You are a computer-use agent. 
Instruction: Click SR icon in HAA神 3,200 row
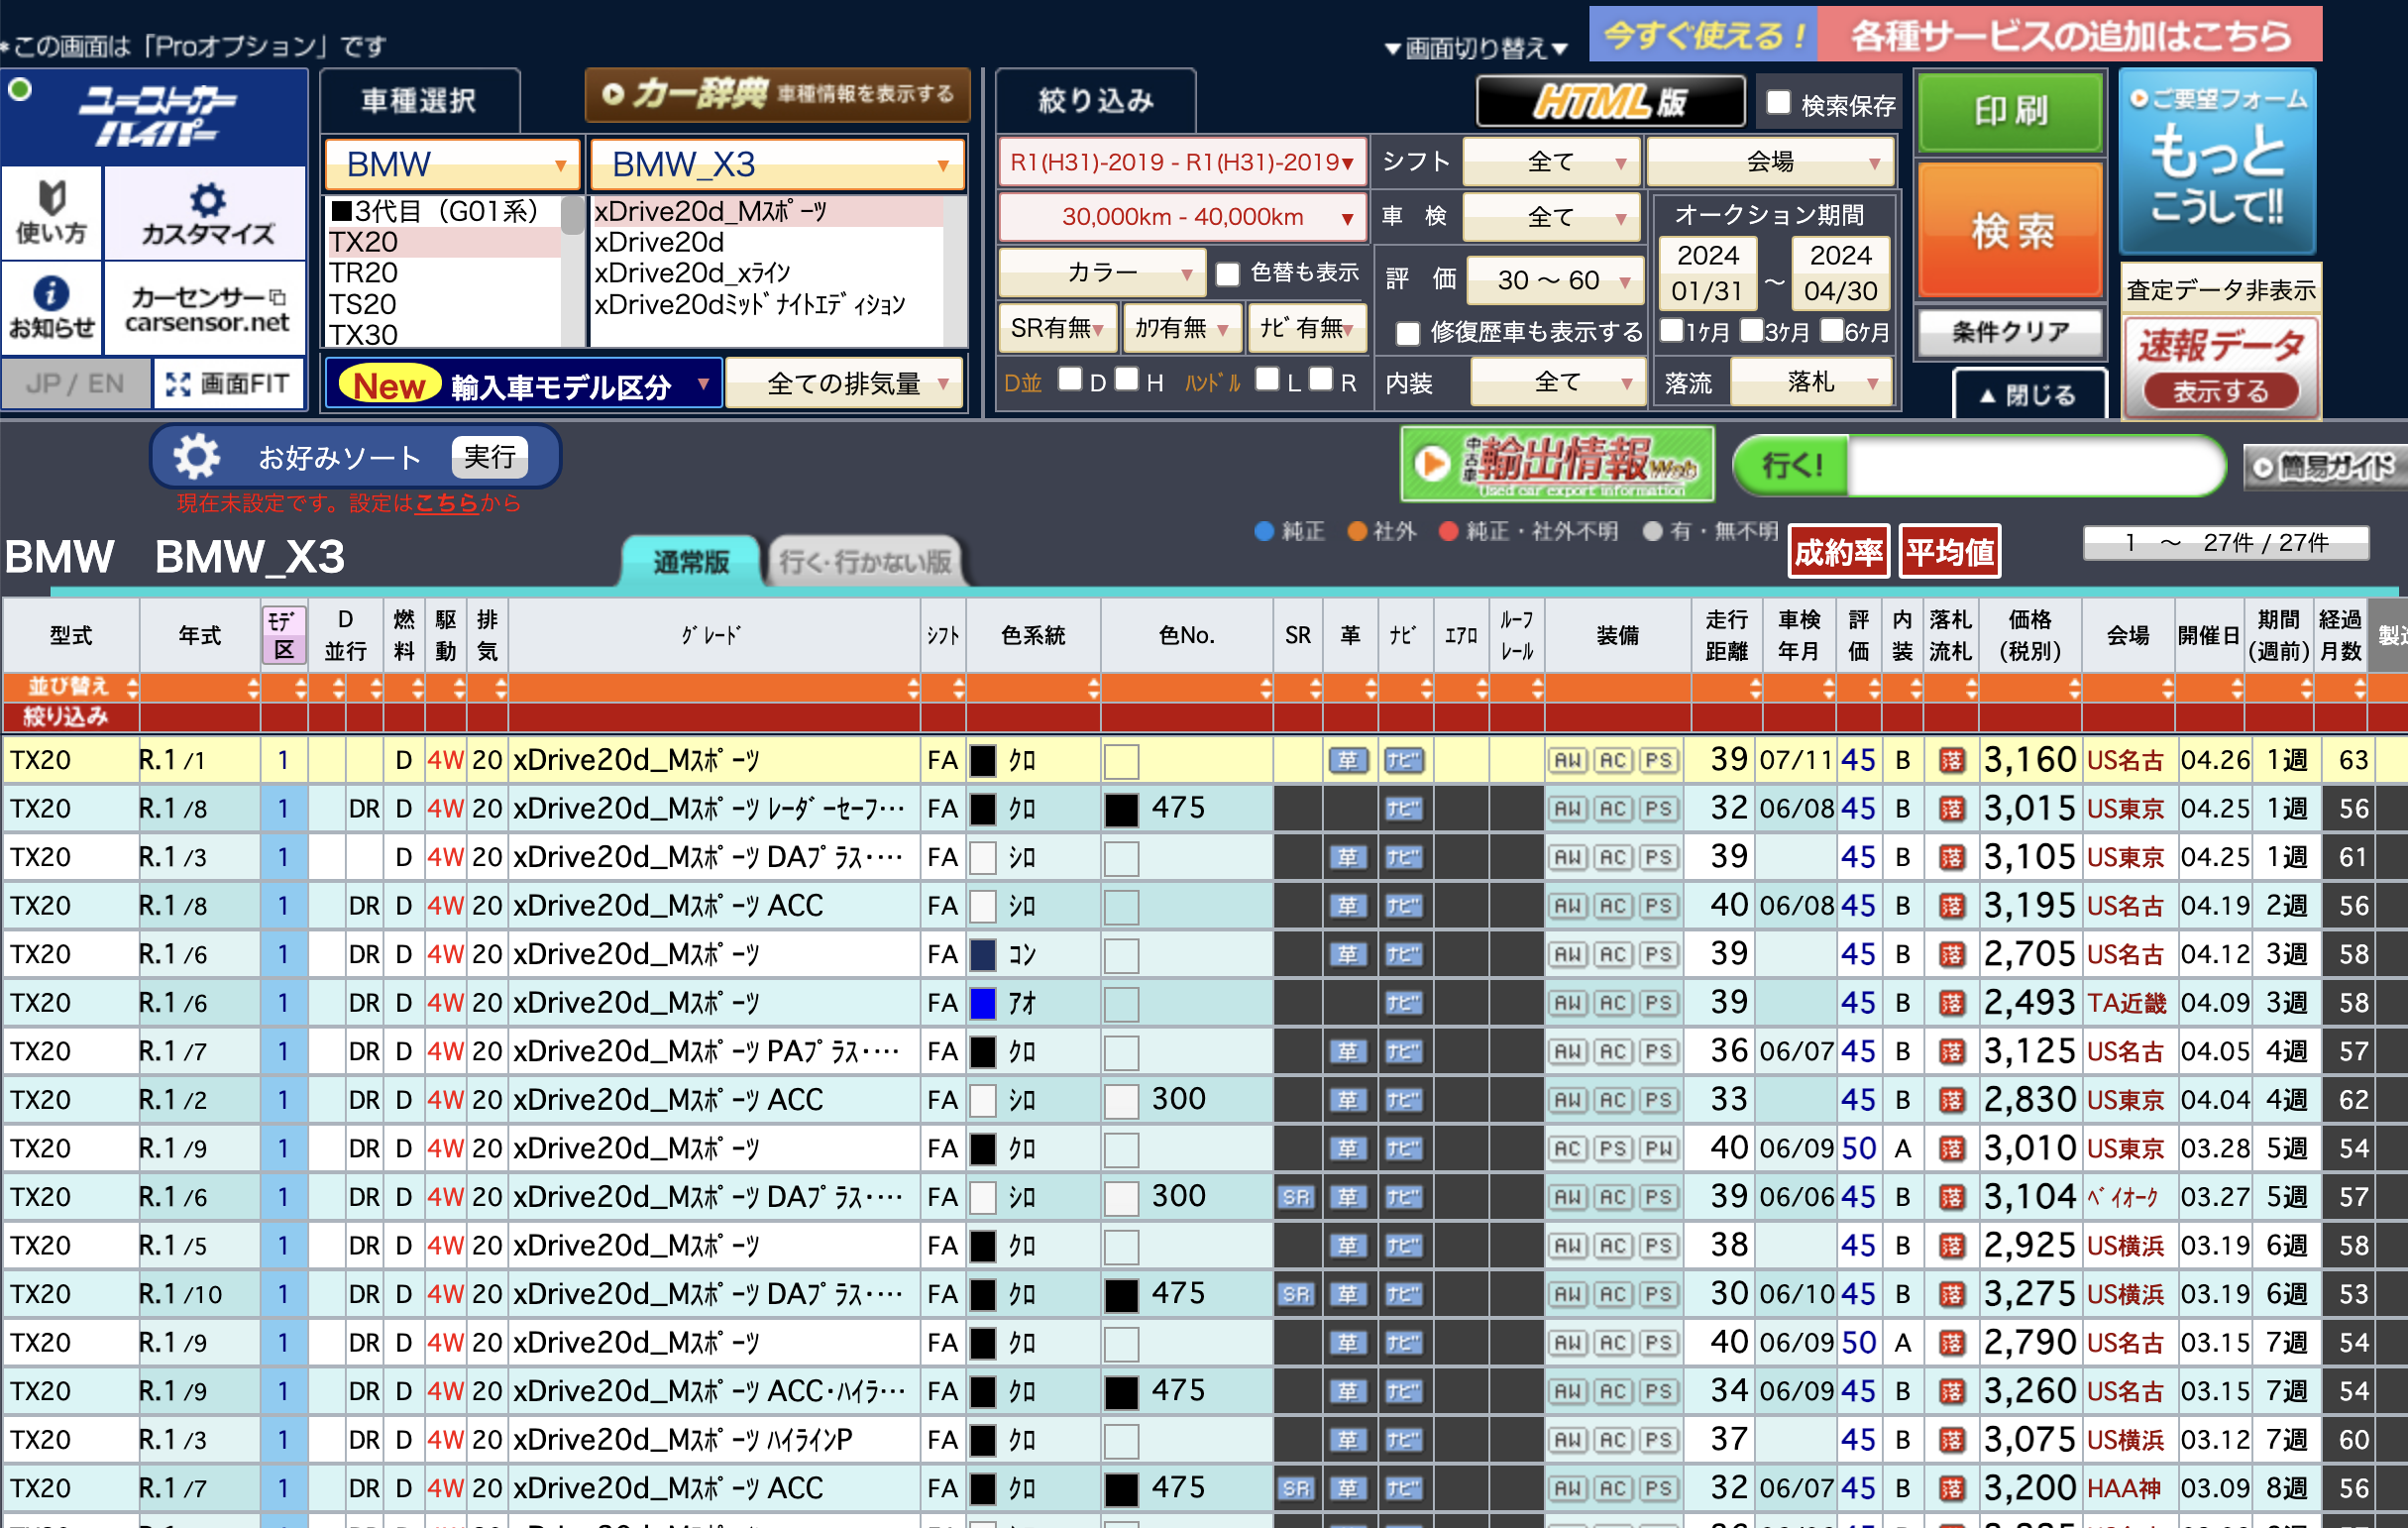tap(1296, 1488)
